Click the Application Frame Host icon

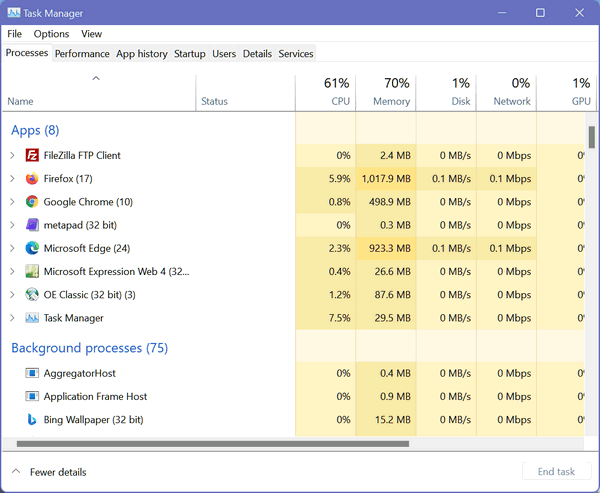coord(32,396)
